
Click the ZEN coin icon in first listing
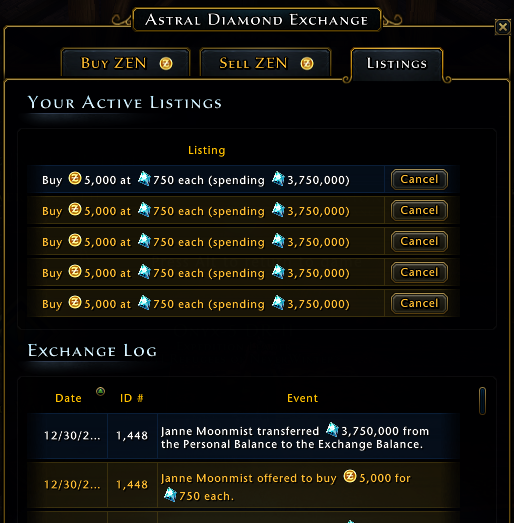click(75, 178)
